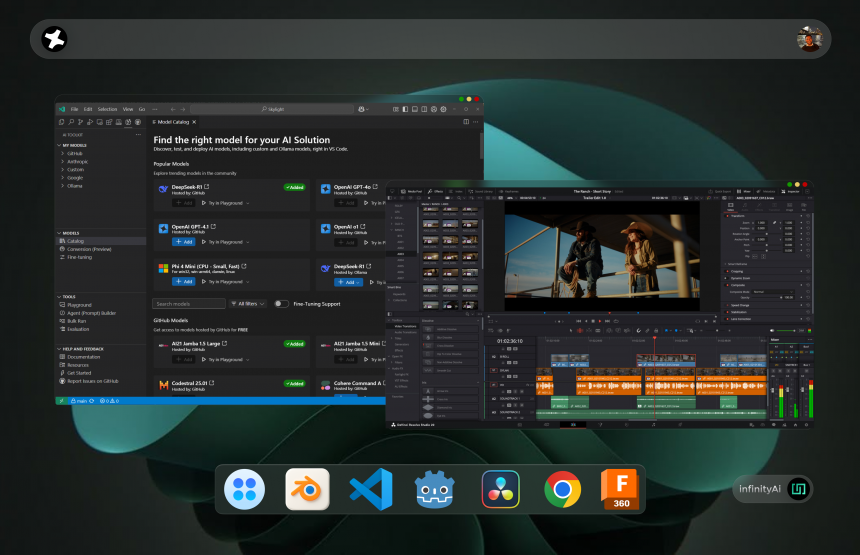This screenshot has height=555, width=860.
Task: Toggle the Cropping section in DaVinci Inspector
Action: [x=727, y=271]
